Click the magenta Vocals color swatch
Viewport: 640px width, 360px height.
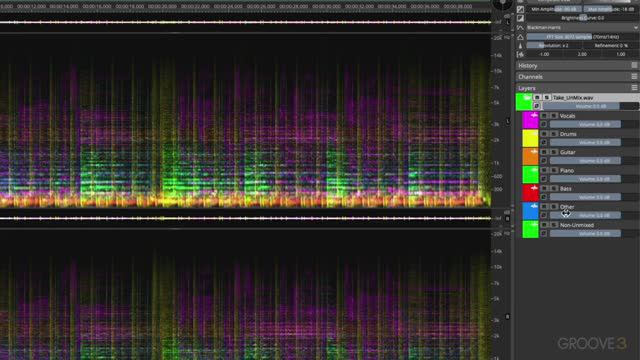(531, 120)
